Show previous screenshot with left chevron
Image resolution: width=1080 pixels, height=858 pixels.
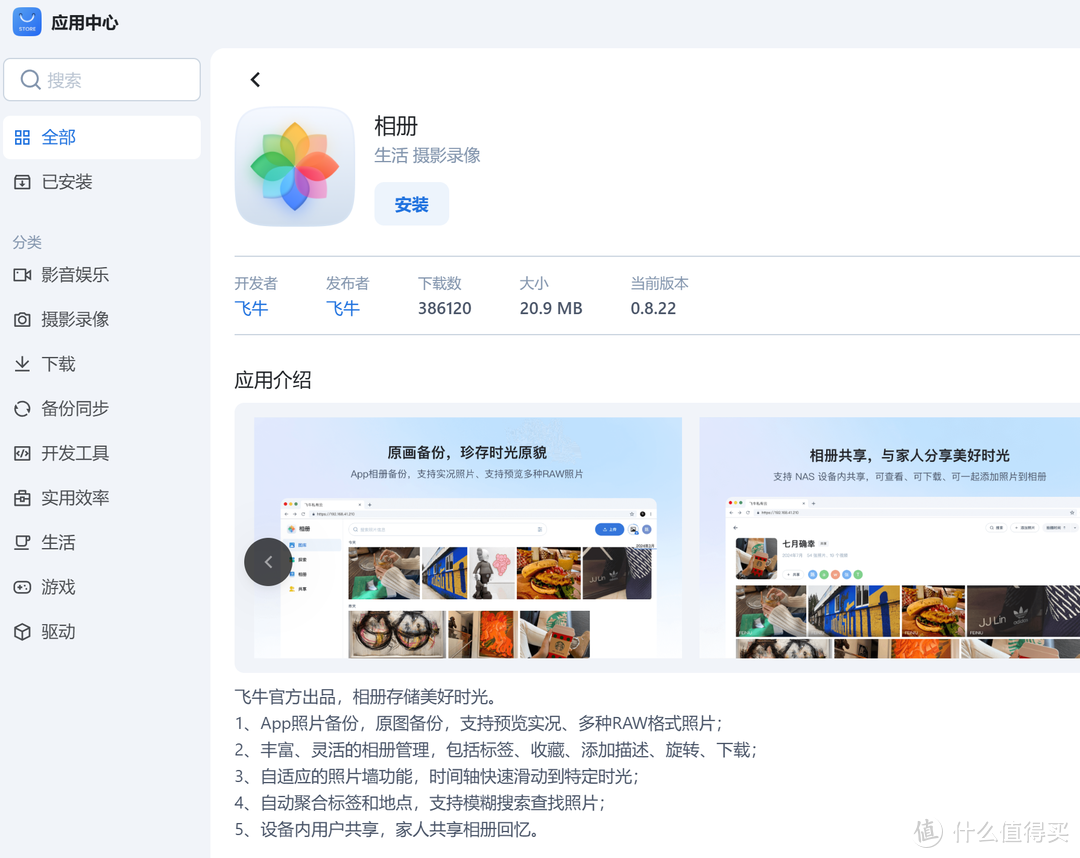(267, 562)
